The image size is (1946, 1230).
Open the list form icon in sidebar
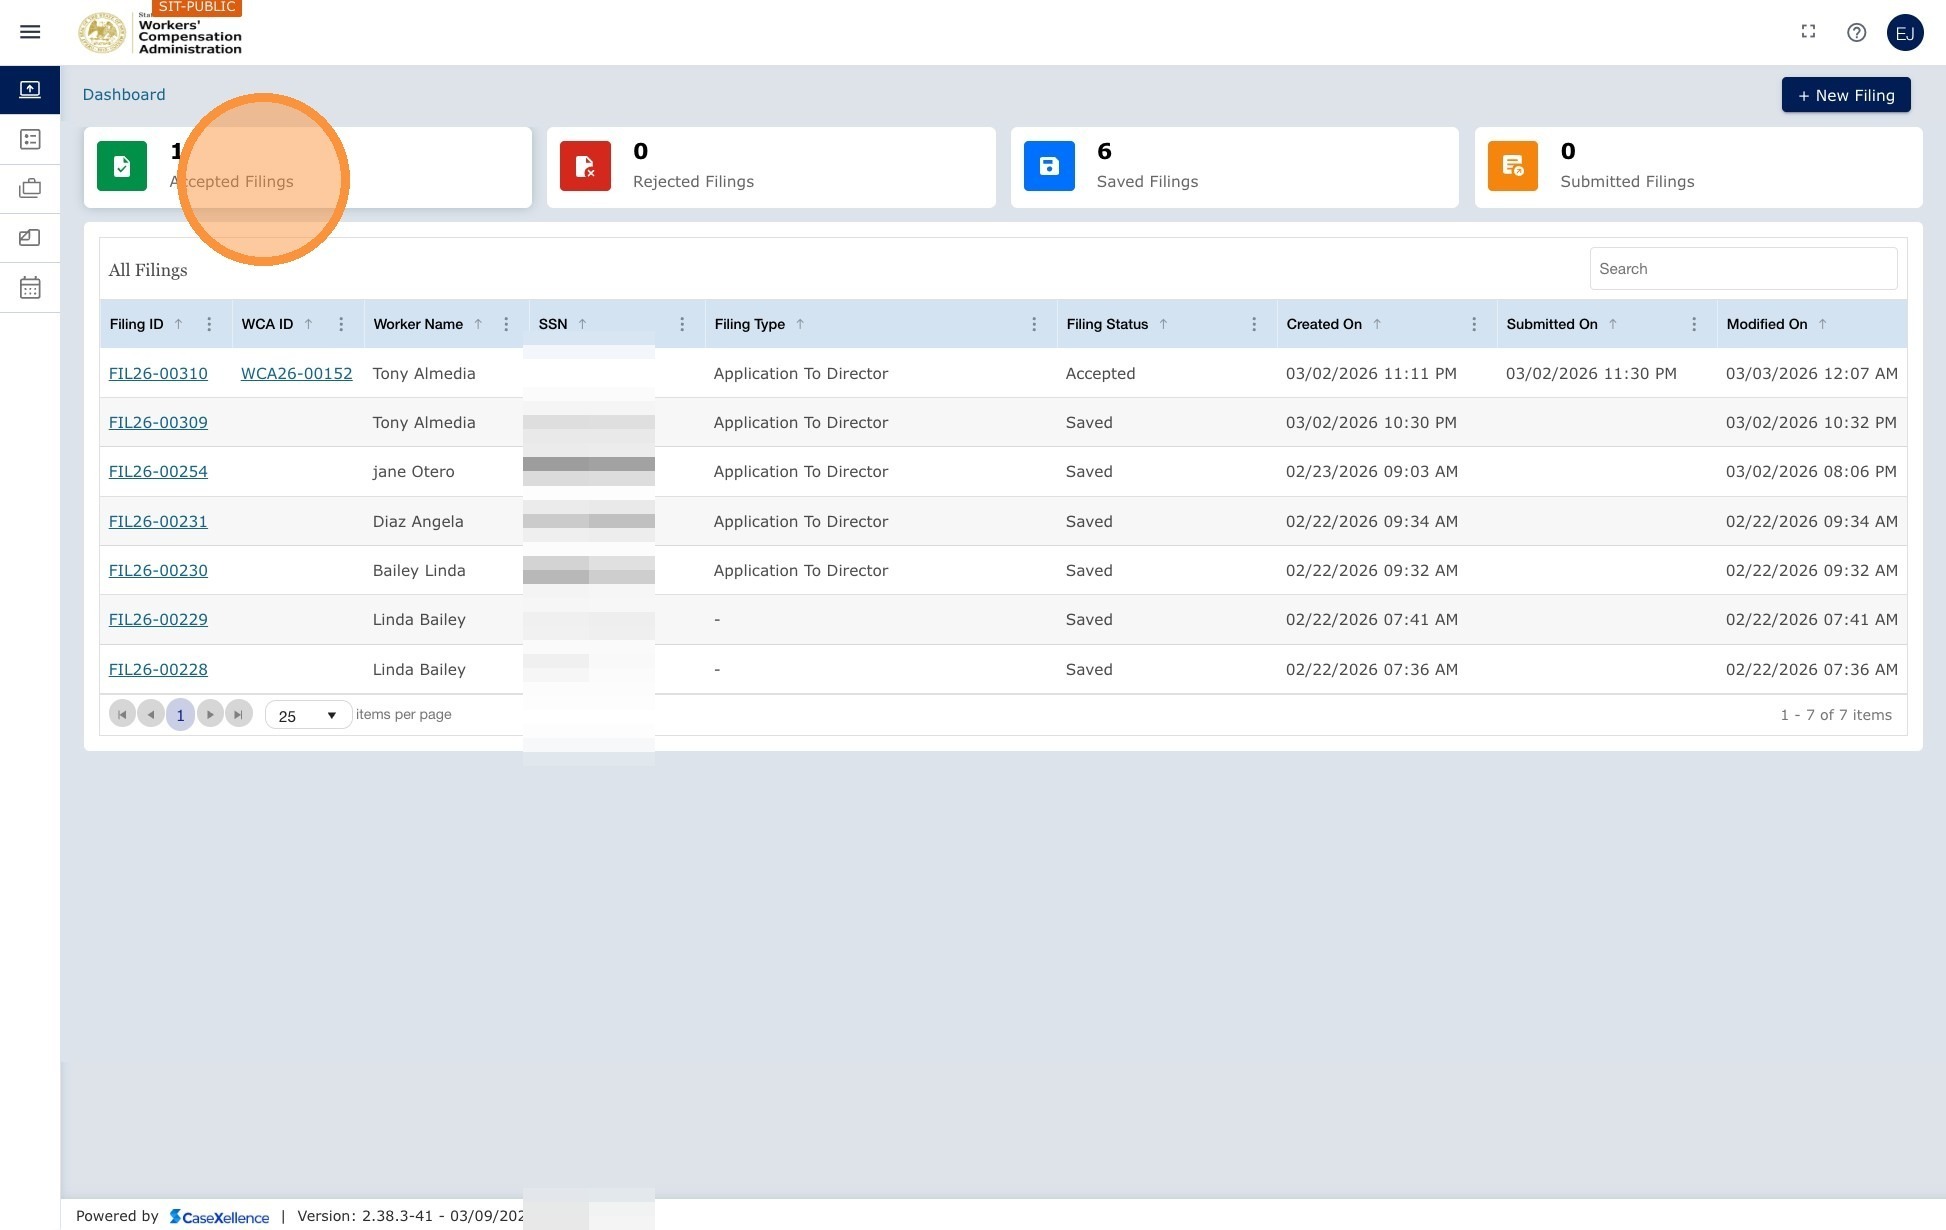pos(30,139)
